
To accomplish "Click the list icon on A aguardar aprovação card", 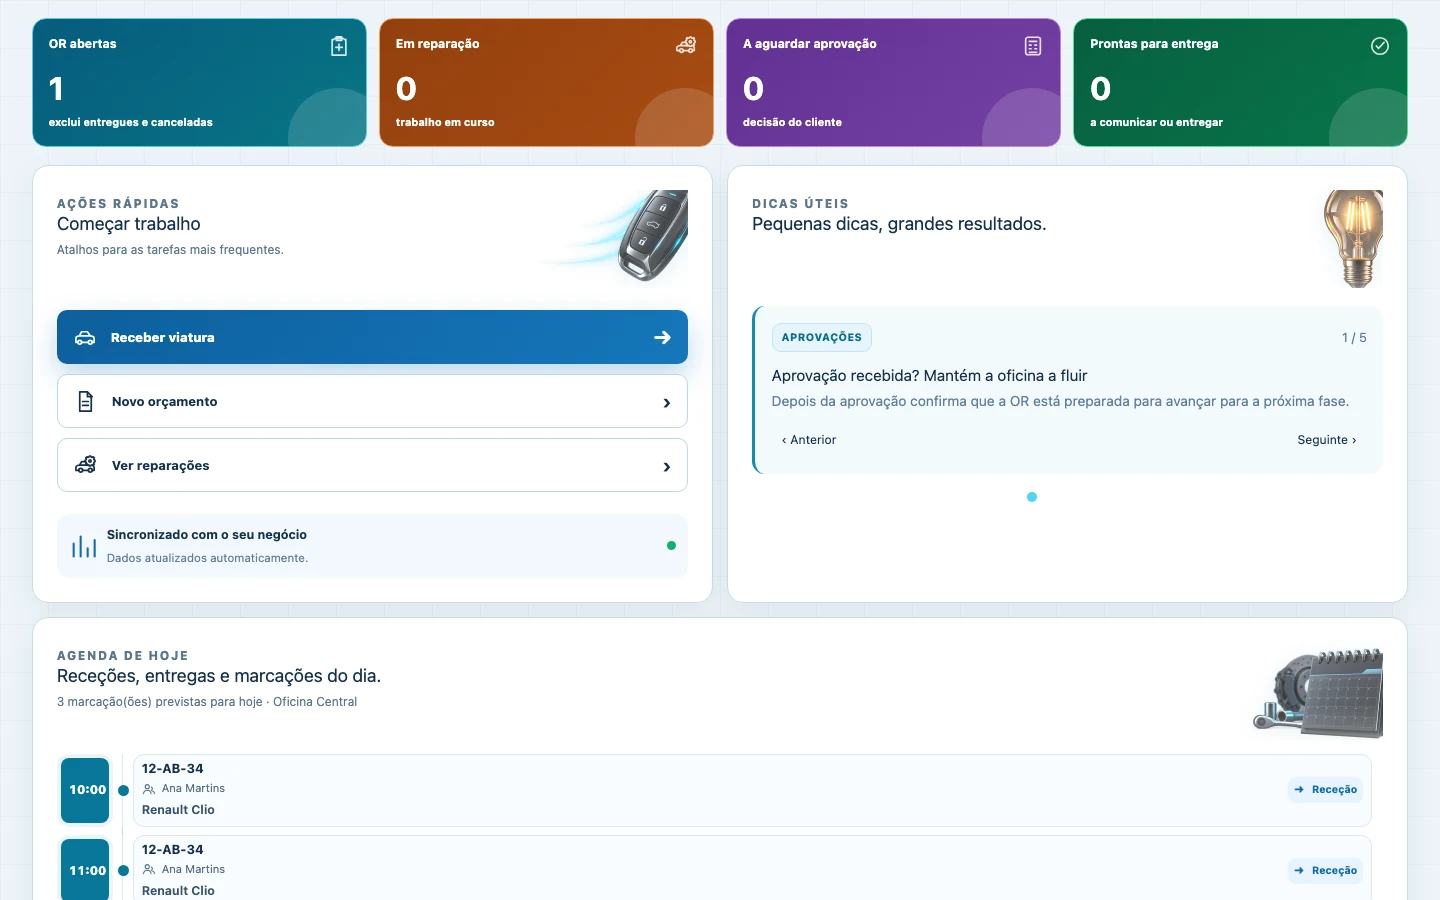I will pyautogui.click(x=1033, y=46).
